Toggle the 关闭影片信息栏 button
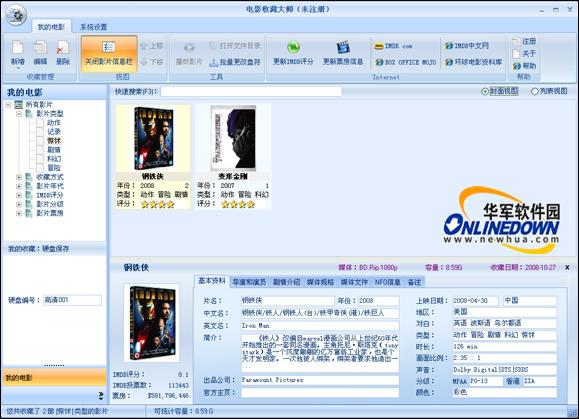 pyautogui.click(x=109, y=53)
